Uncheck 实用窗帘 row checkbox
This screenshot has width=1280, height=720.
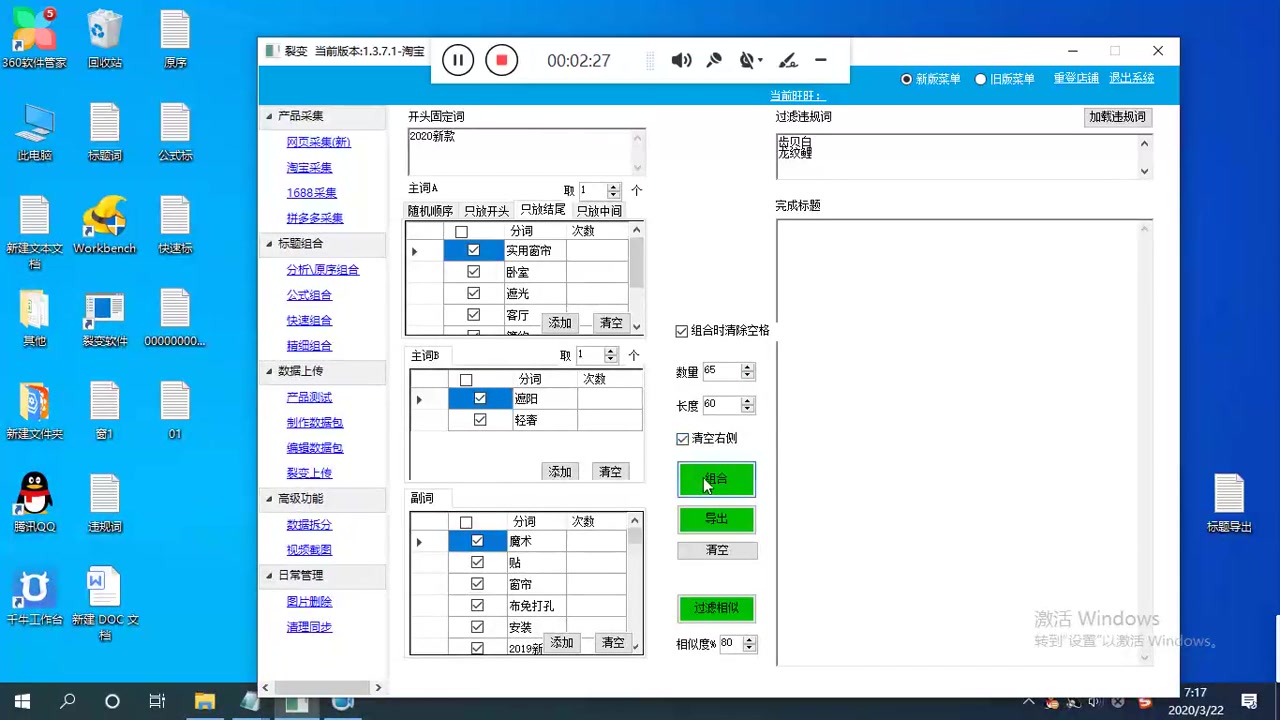click(x=473, y=251)
